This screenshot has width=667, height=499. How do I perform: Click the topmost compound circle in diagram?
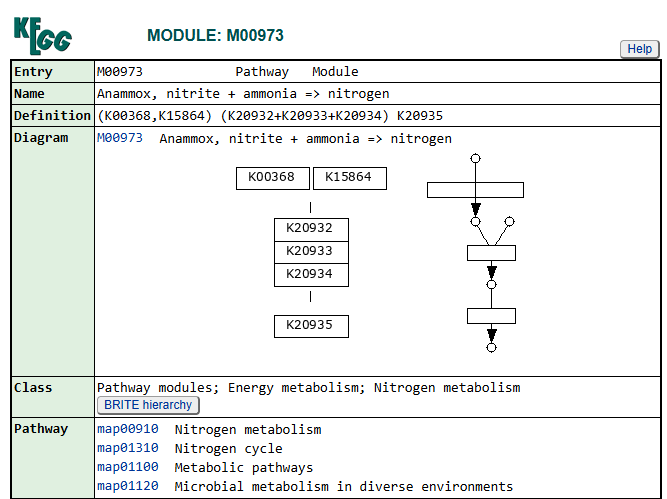coord(476,158)
